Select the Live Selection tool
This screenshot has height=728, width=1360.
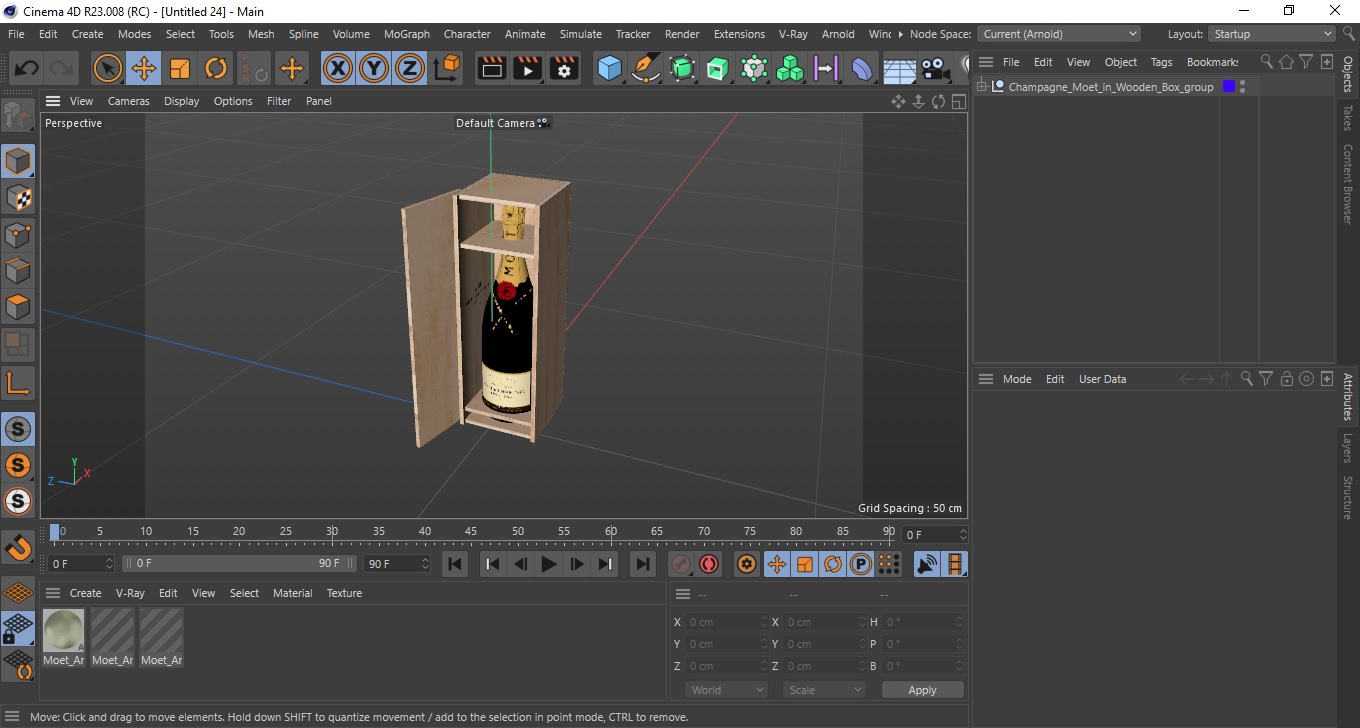point(107,69)
